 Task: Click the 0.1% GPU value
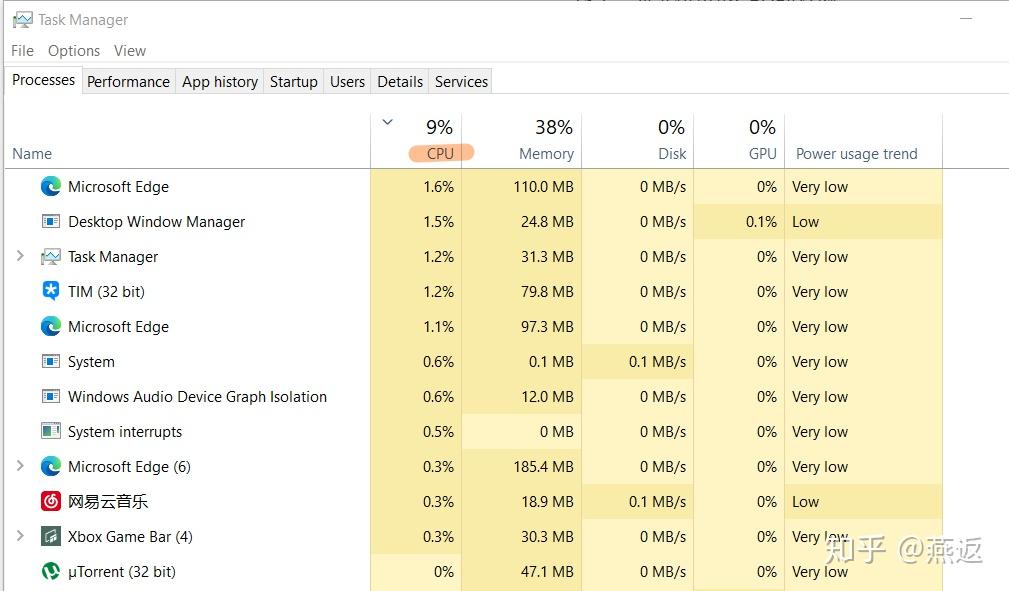tap(761, 221)
